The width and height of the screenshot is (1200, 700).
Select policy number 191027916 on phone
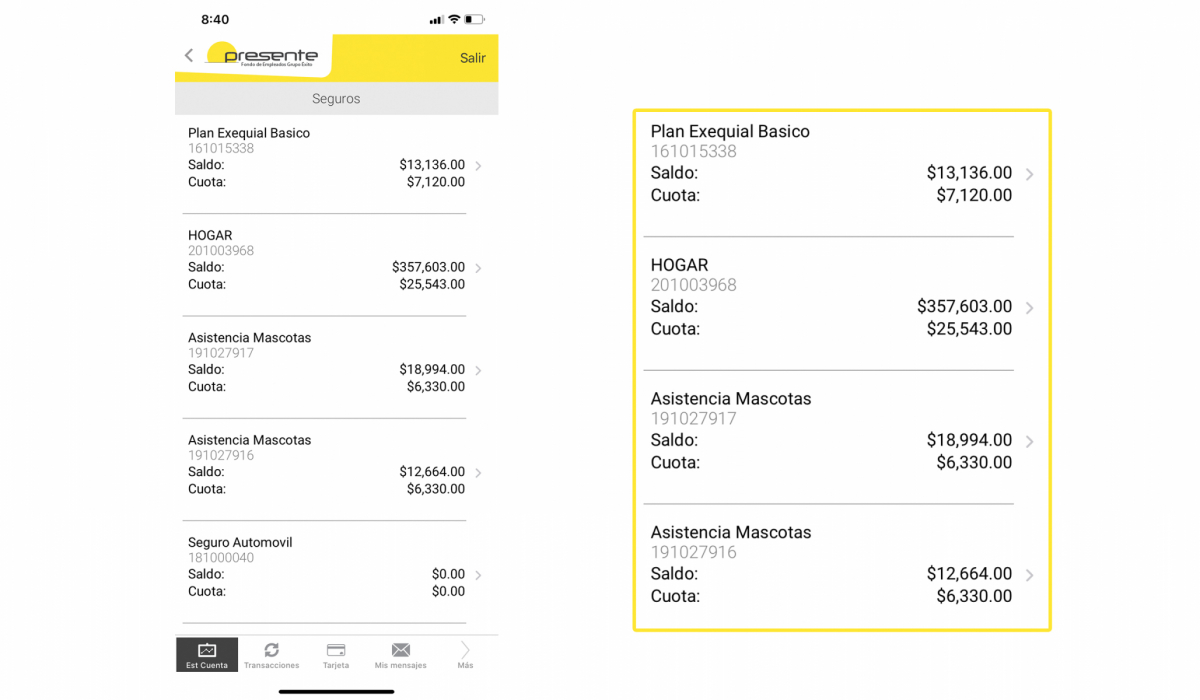point(221,455)
